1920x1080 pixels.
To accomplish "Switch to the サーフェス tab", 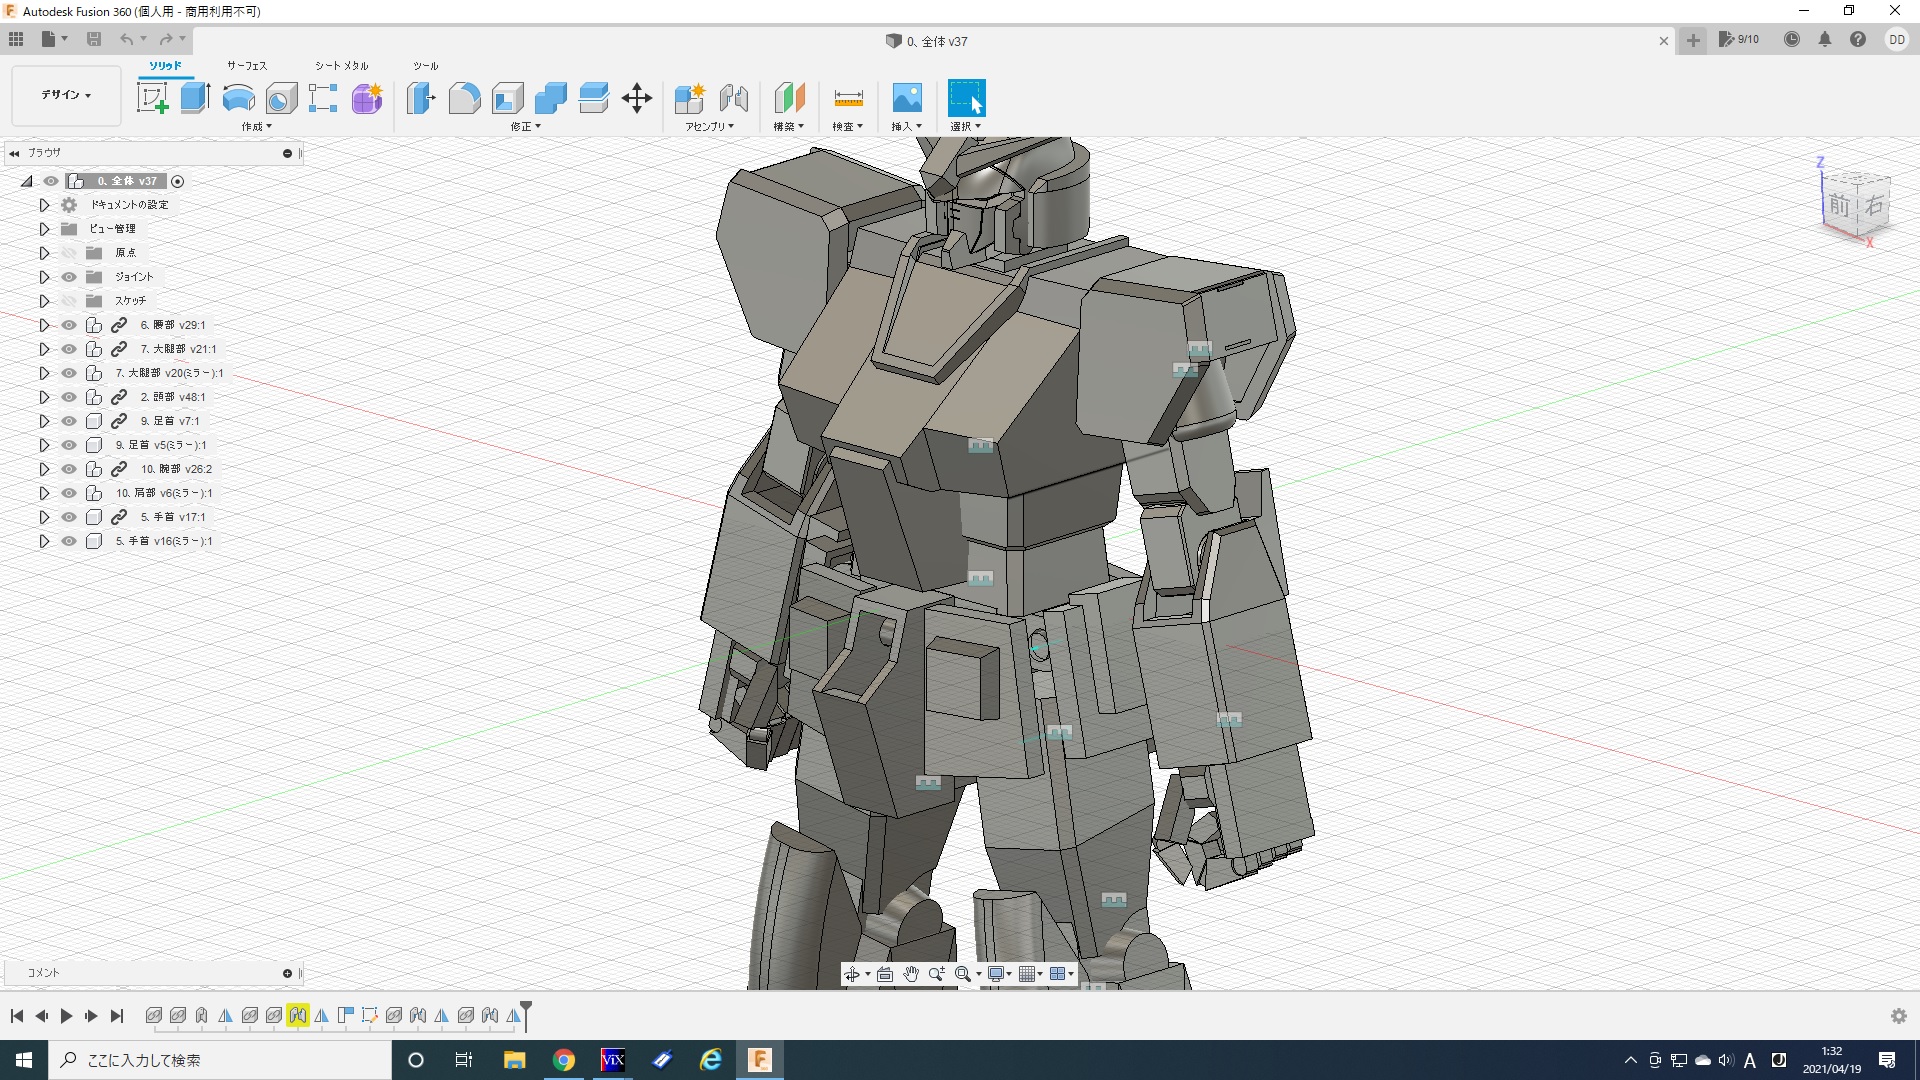I will coord(246,66).
